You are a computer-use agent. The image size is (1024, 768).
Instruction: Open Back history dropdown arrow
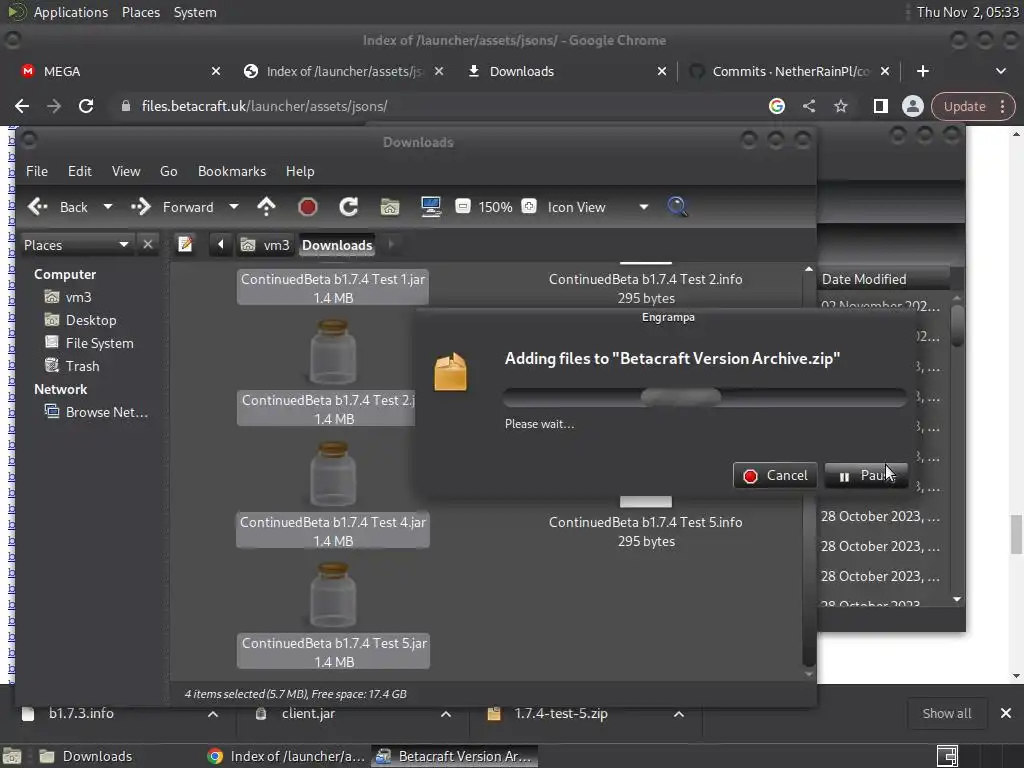(x=108, y=207)
